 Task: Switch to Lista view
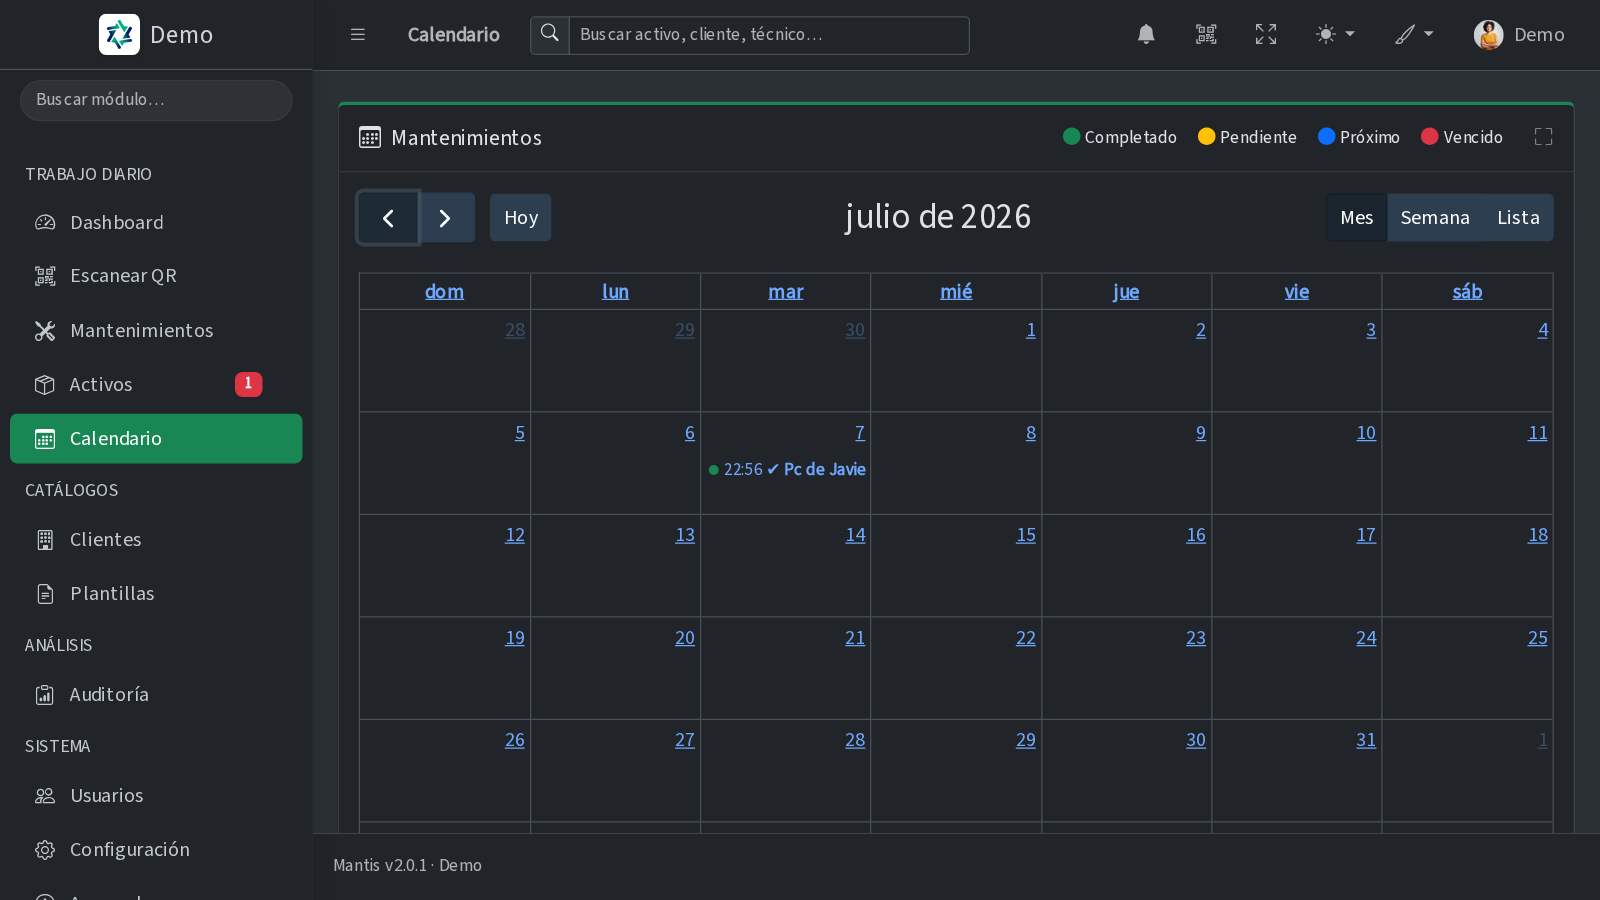(x=1518, y=218)
